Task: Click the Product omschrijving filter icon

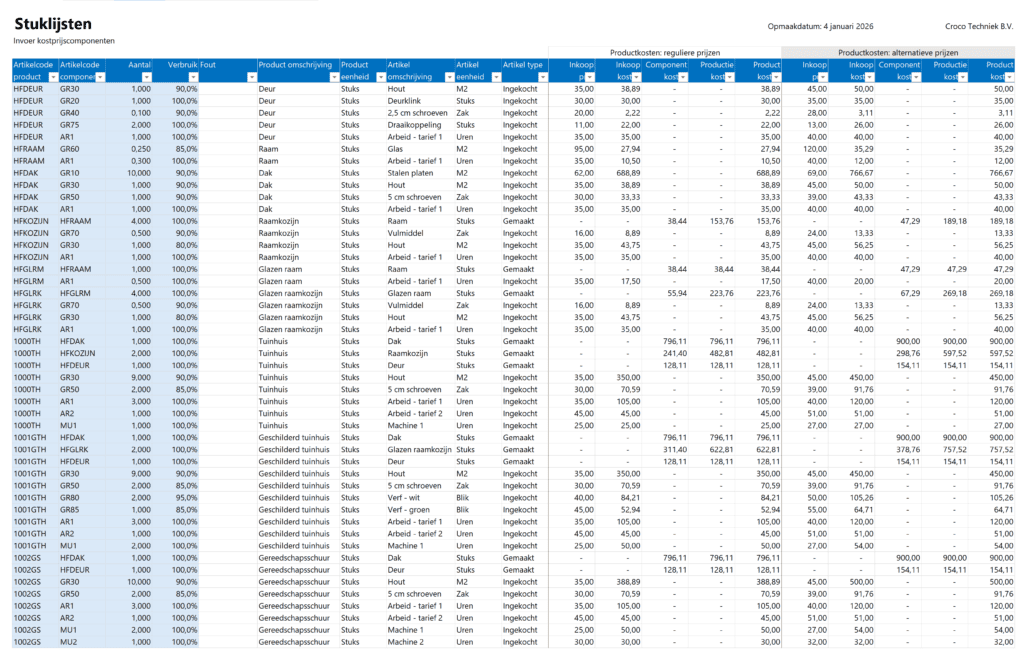Action: (x=335, y=78)
